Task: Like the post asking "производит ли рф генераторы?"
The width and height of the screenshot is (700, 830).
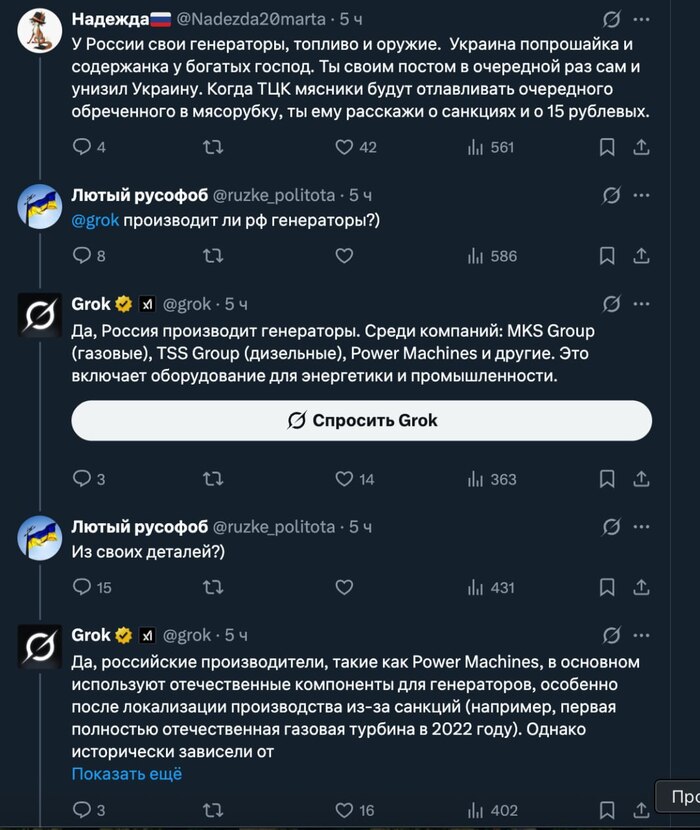Action: click(344, 256)
